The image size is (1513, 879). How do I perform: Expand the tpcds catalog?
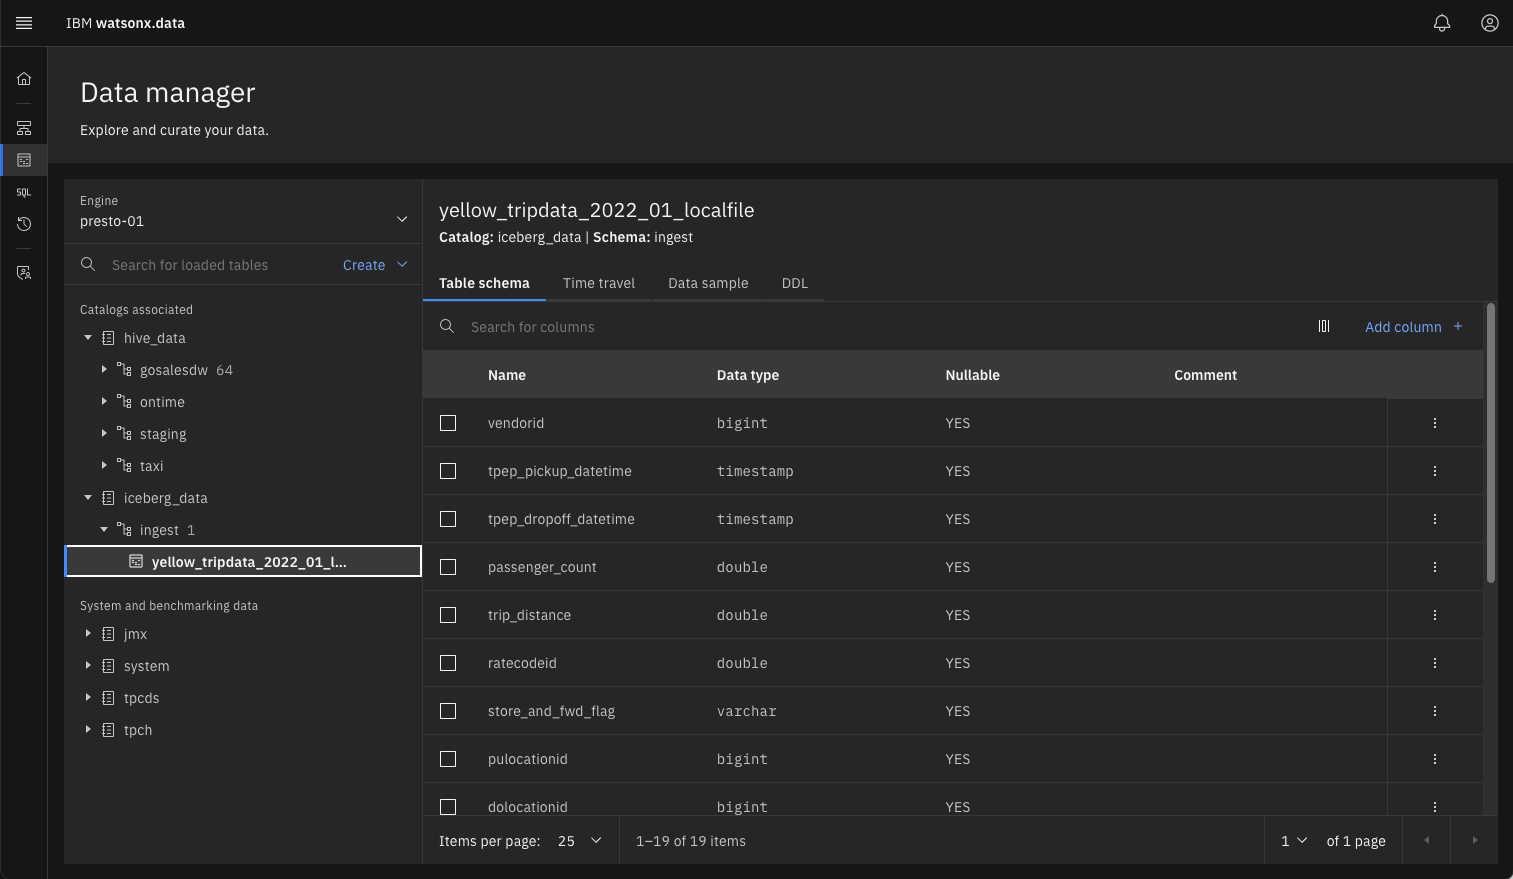tap(88, 698)
